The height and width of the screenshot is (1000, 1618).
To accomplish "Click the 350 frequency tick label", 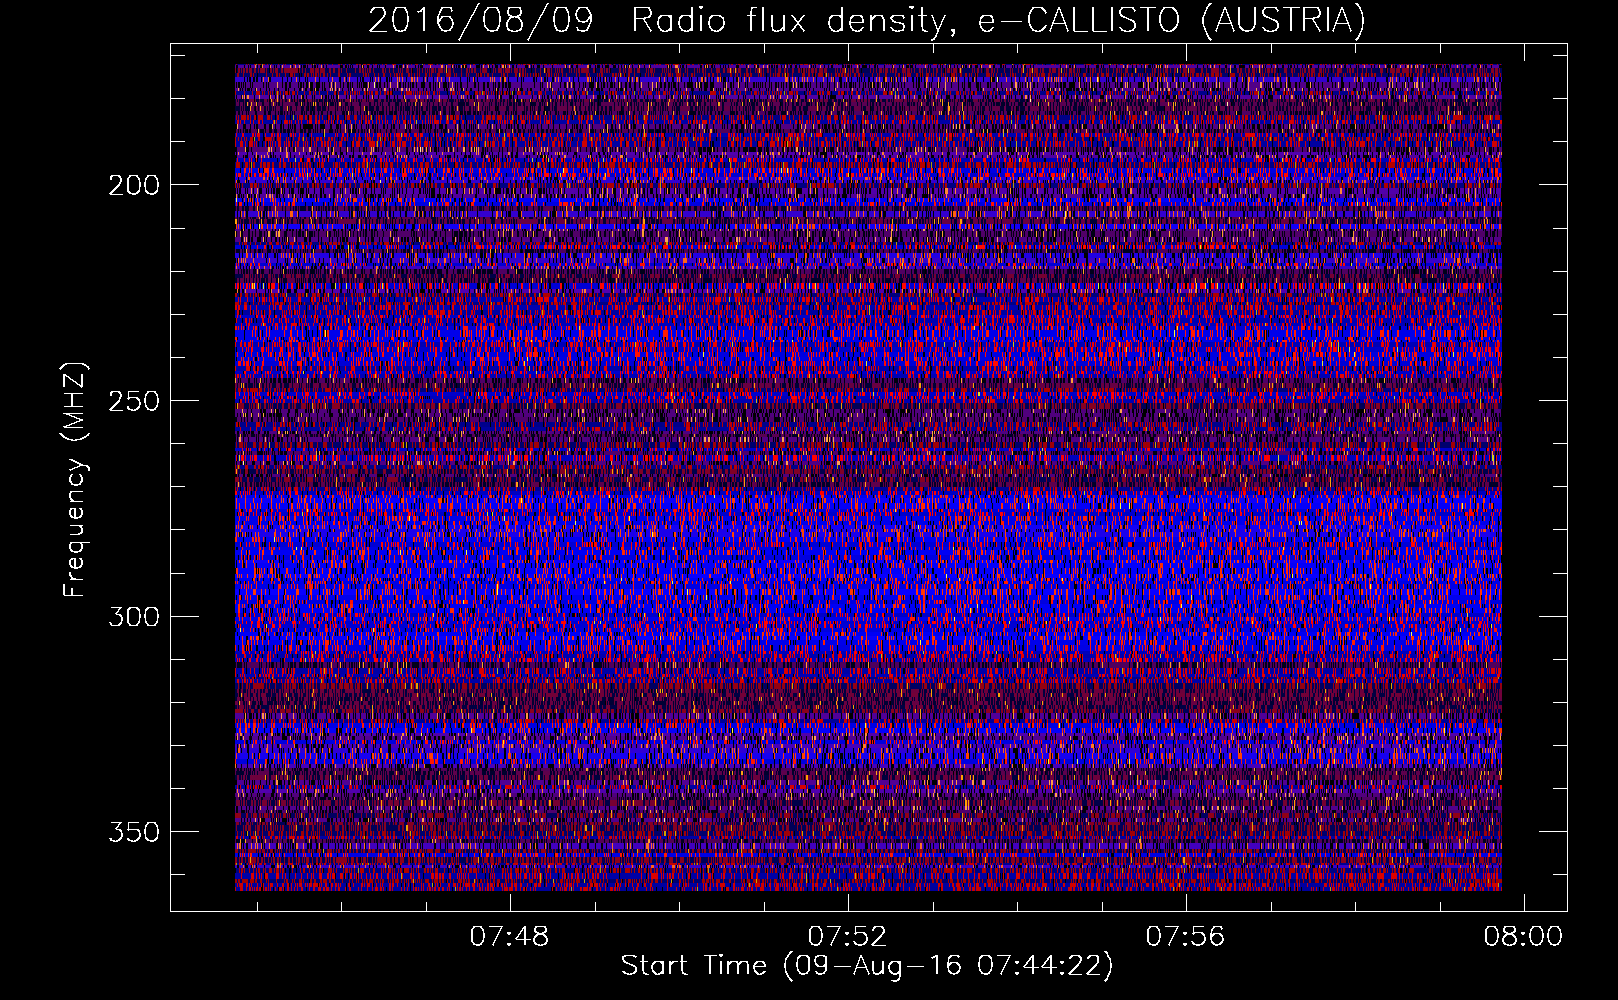I will tap(133, 832).
